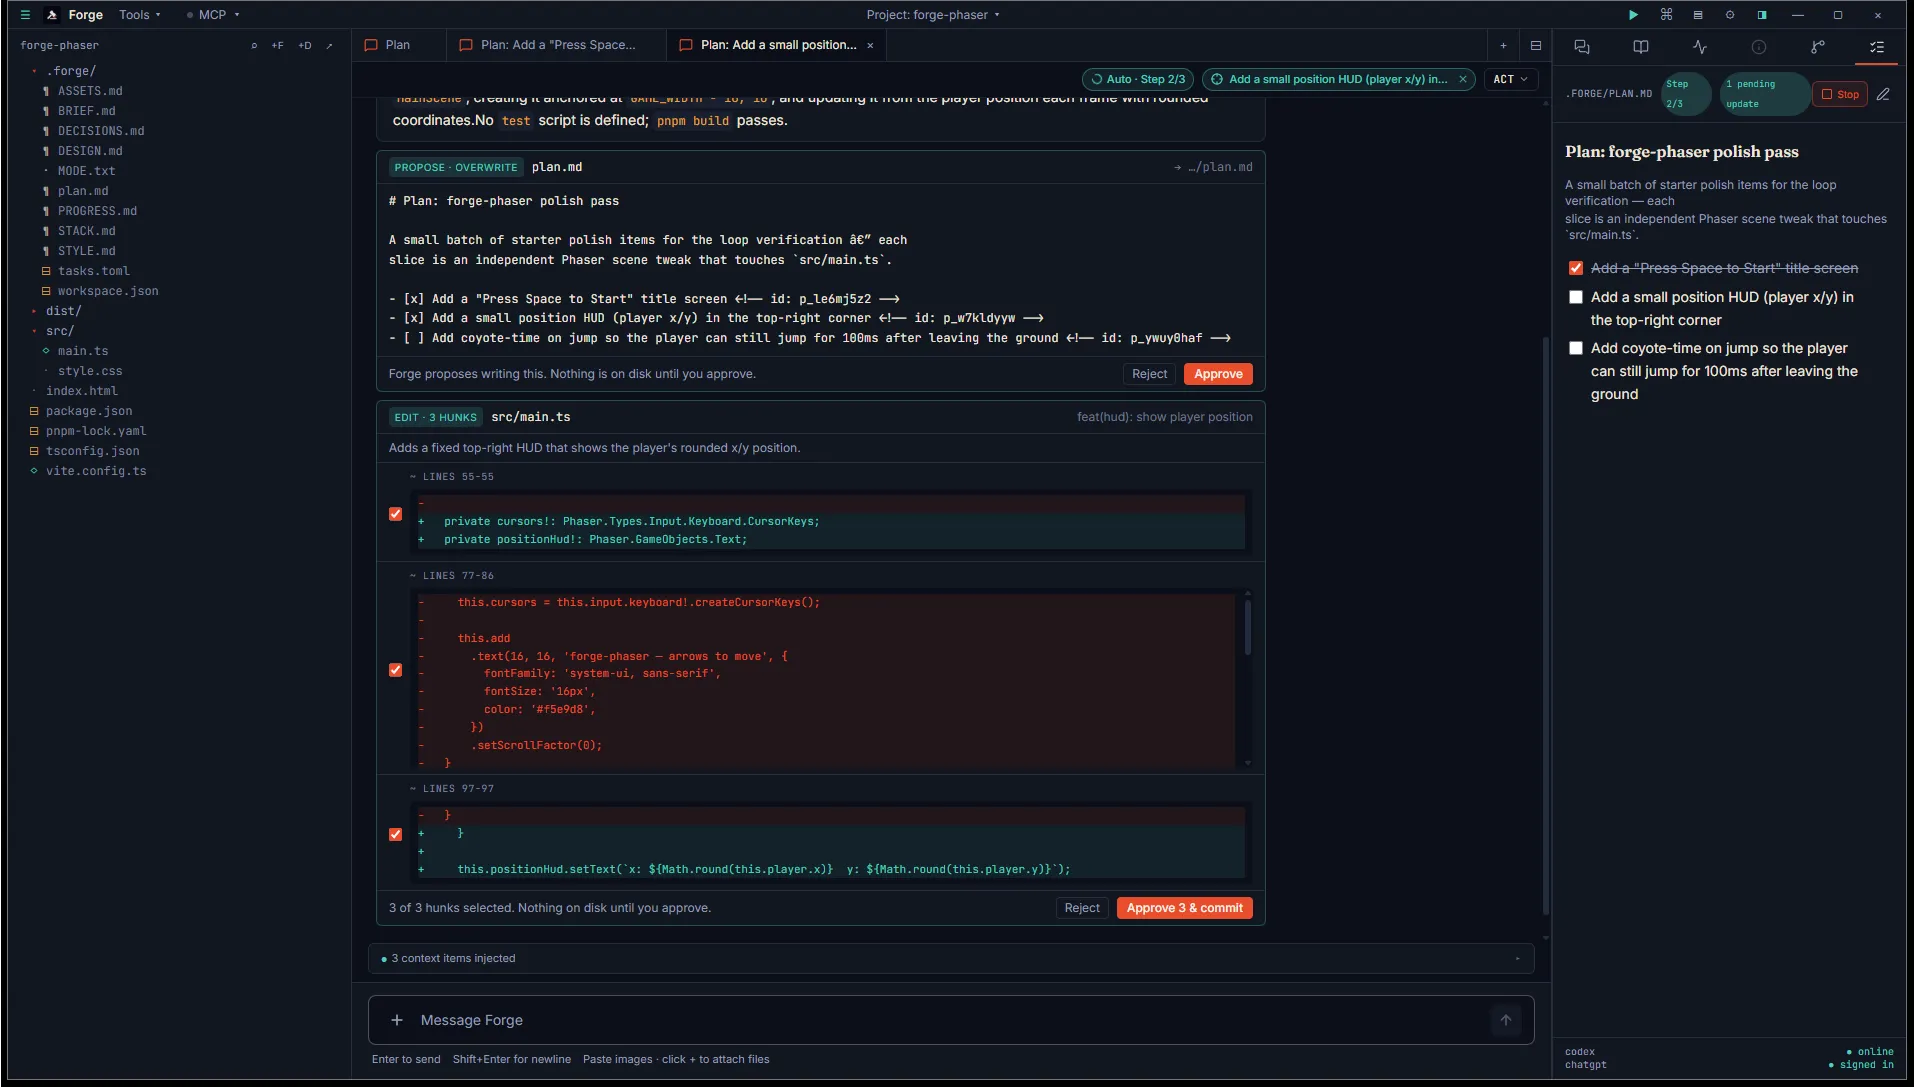
Task: Click the +F new file icon
Action: pyautogui.click(x=277, y=46)
